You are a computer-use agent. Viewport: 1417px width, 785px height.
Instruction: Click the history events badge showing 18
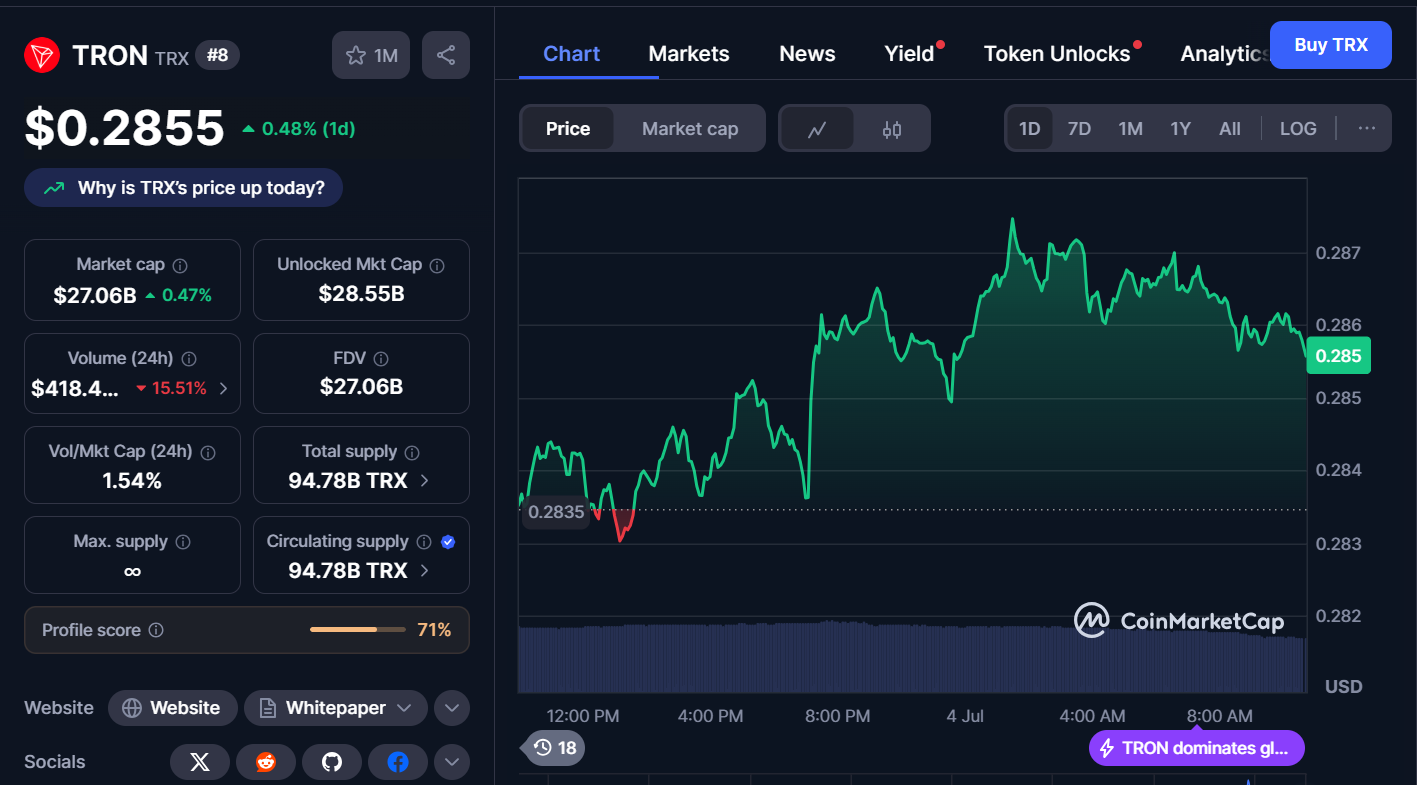[555, 747]
